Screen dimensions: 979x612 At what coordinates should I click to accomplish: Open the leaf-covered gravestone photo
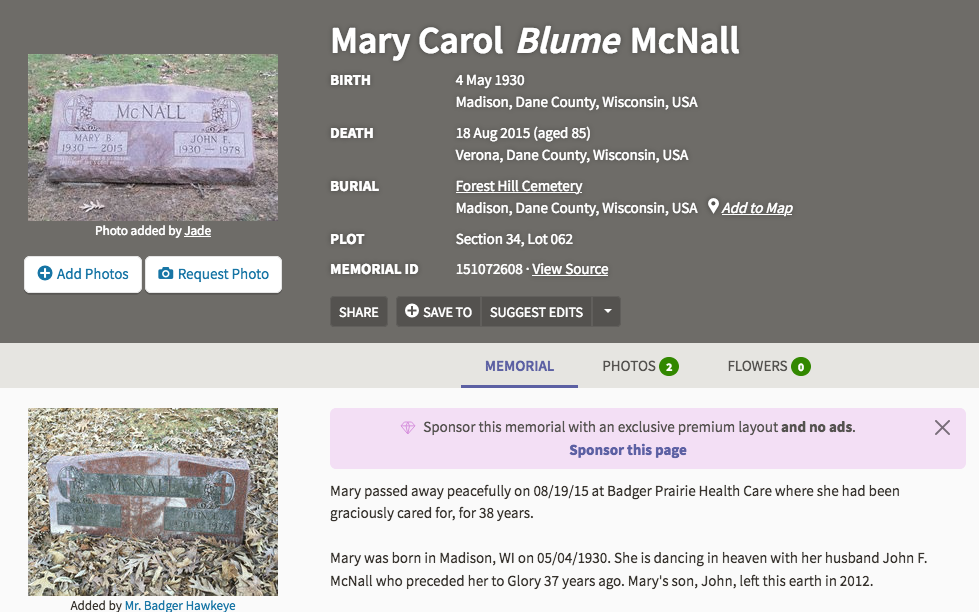click(x=153, y=502)
